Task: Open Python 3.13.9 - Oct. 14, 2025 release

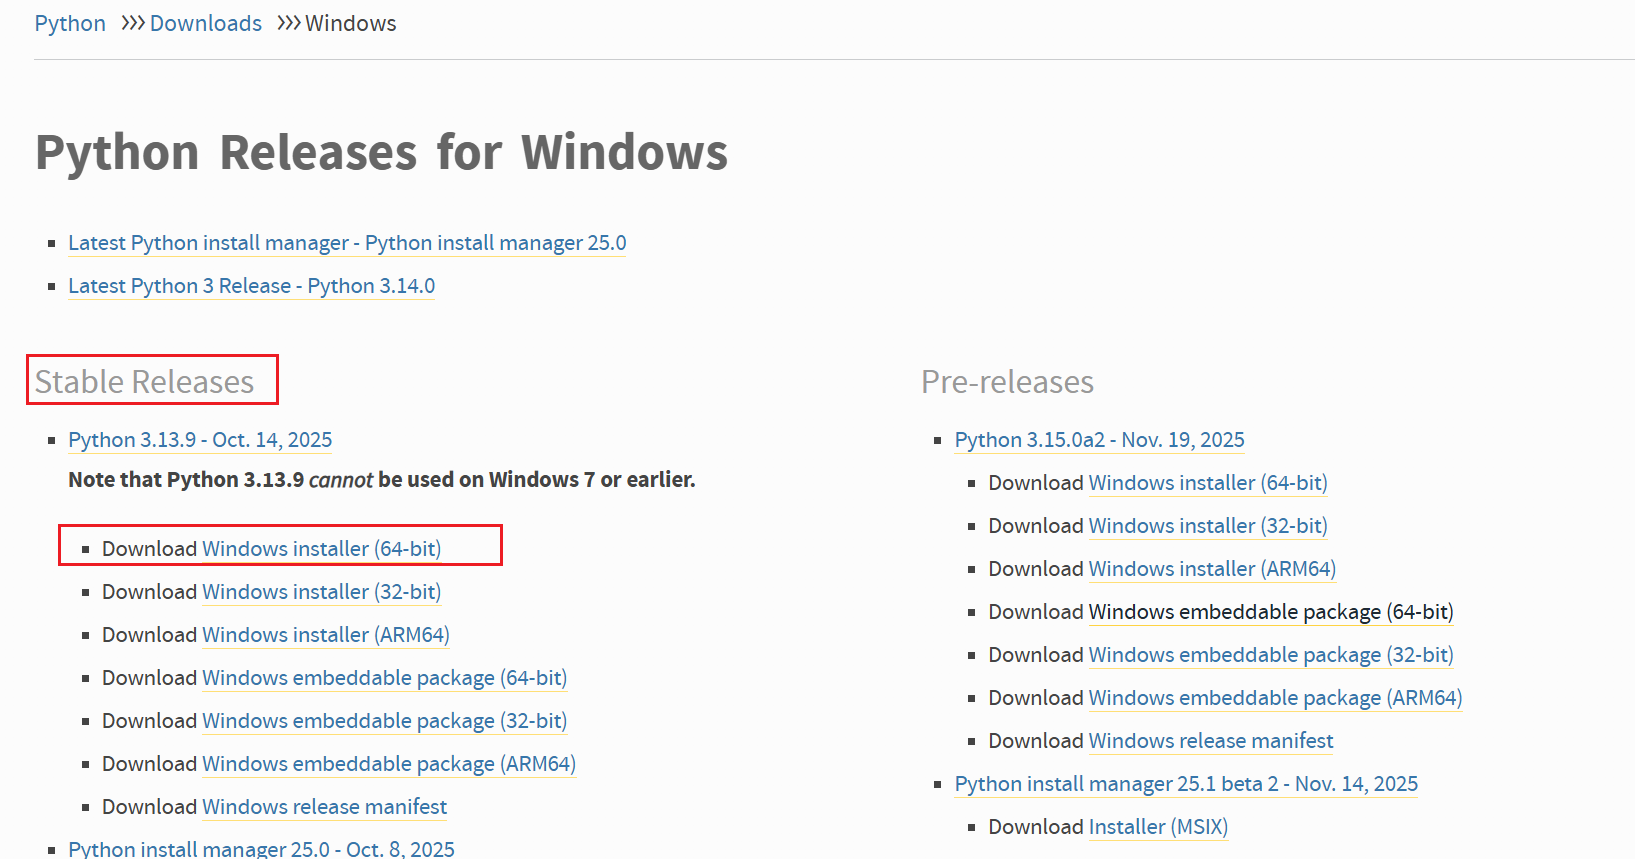Action: [200, 440]
